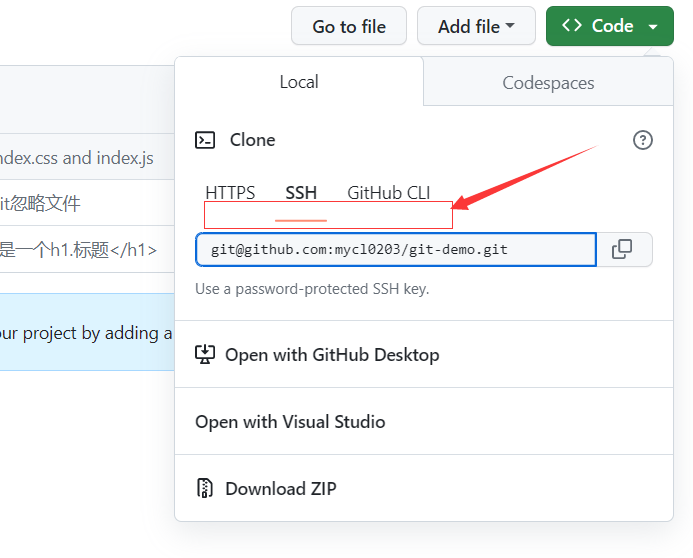
Task: Click the clone help question mark icon
Action: (x=643, y=140)
